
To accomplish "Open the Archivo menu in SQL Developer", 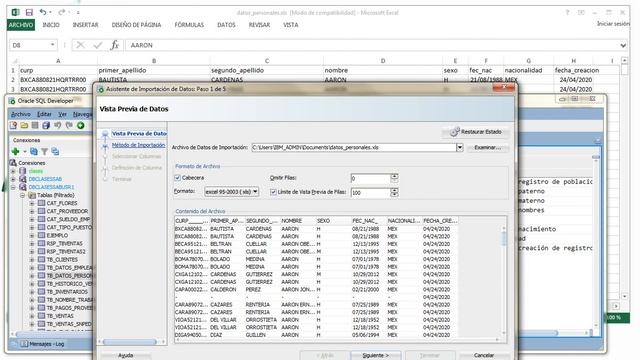I will [20, 114].
